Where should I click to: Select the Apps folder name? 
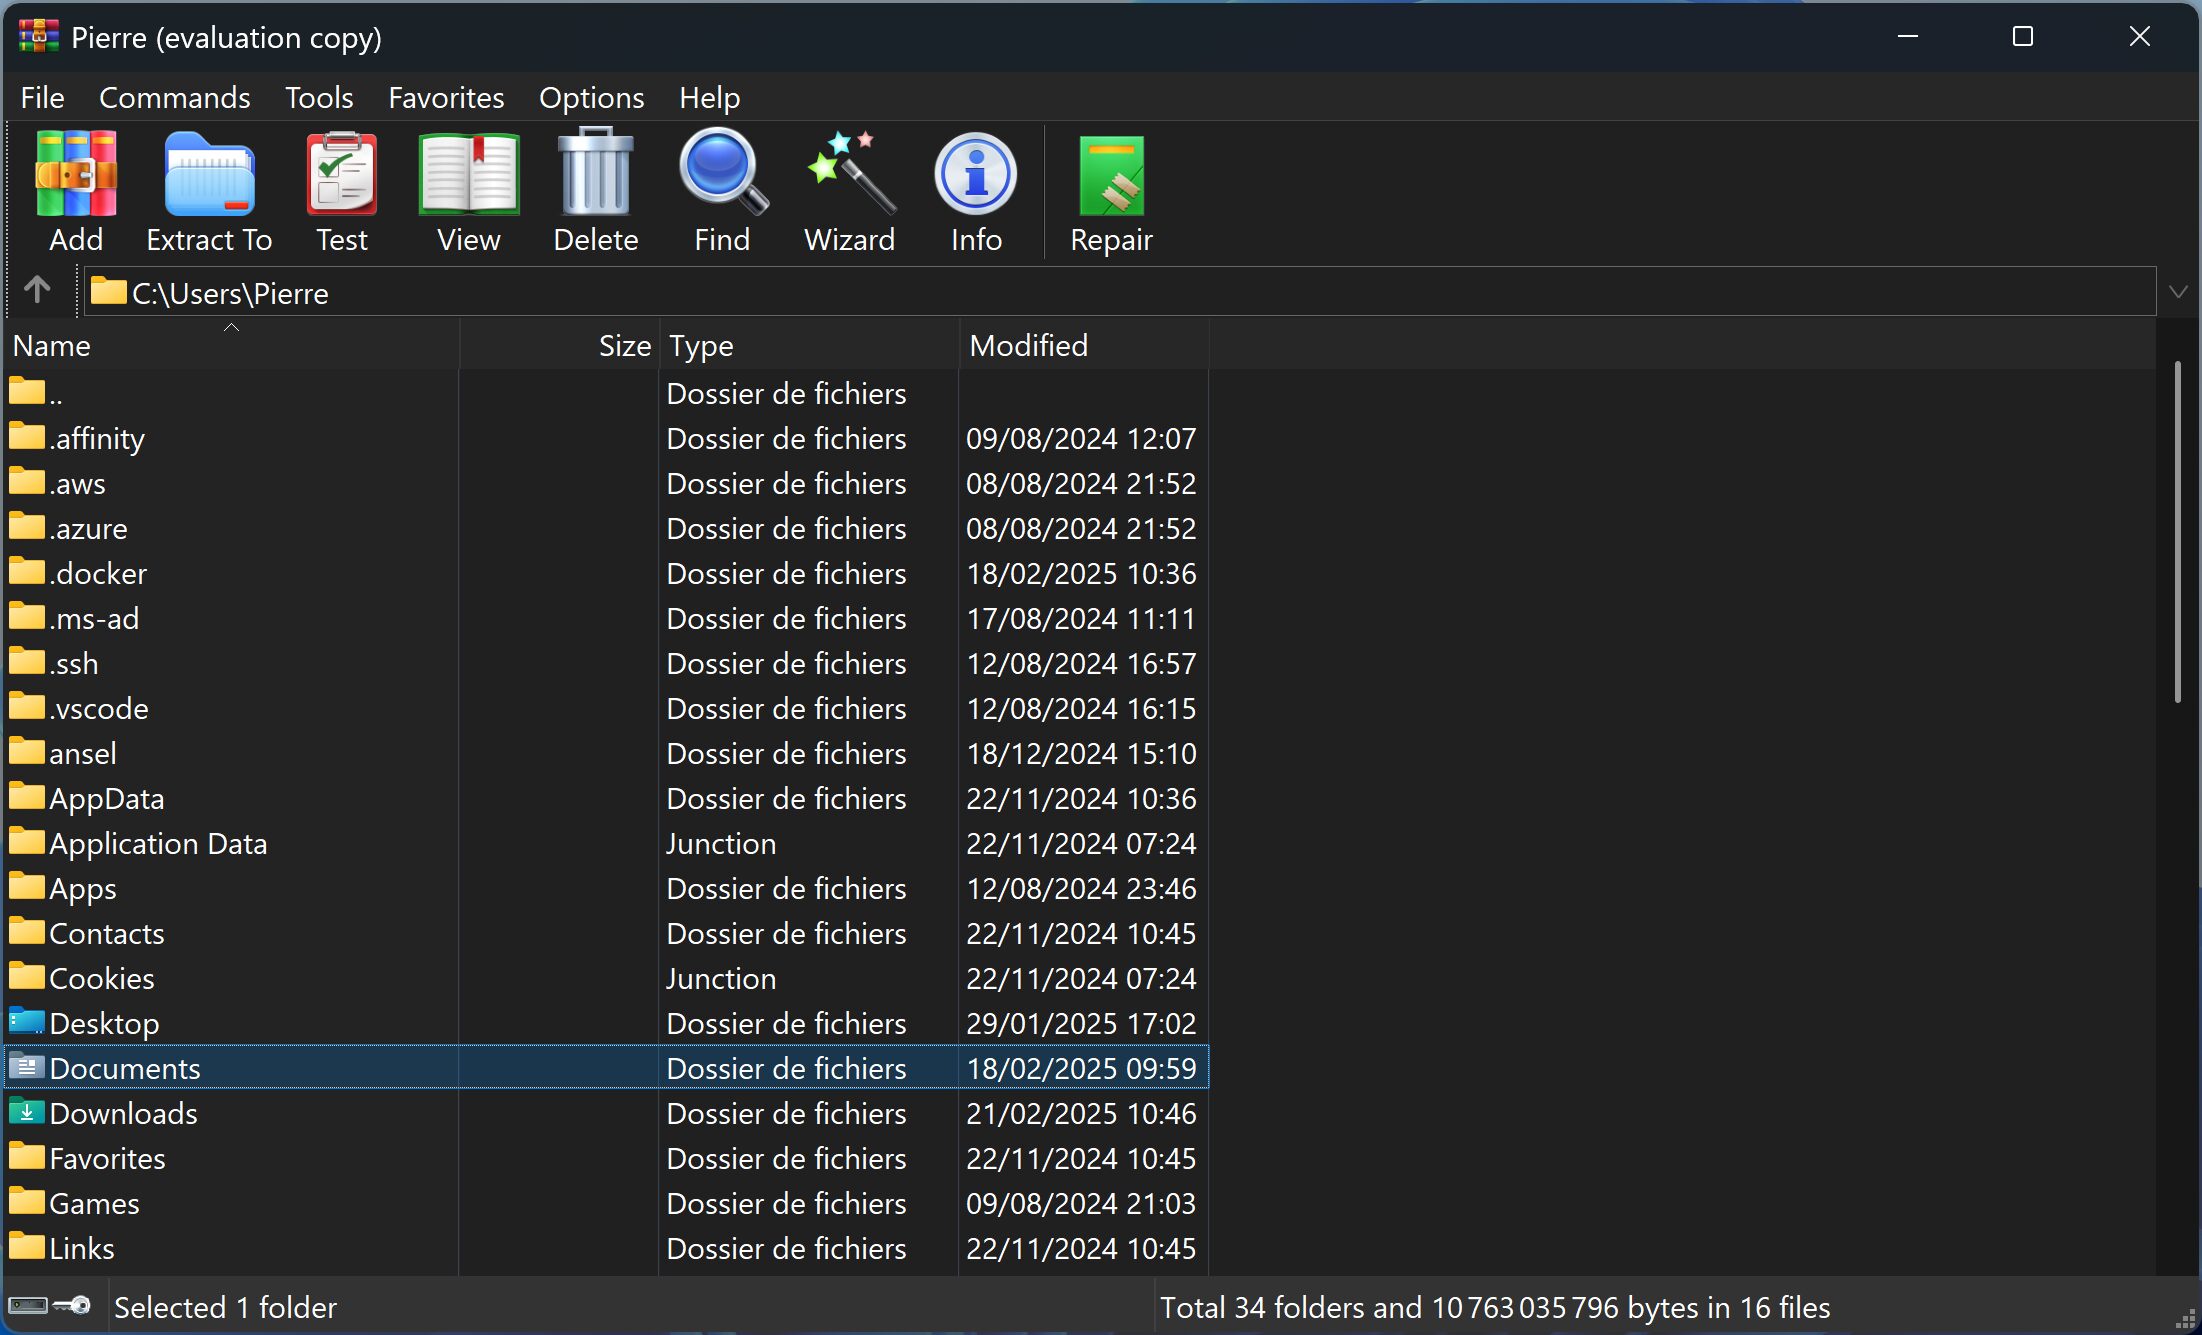click(83, 888)
